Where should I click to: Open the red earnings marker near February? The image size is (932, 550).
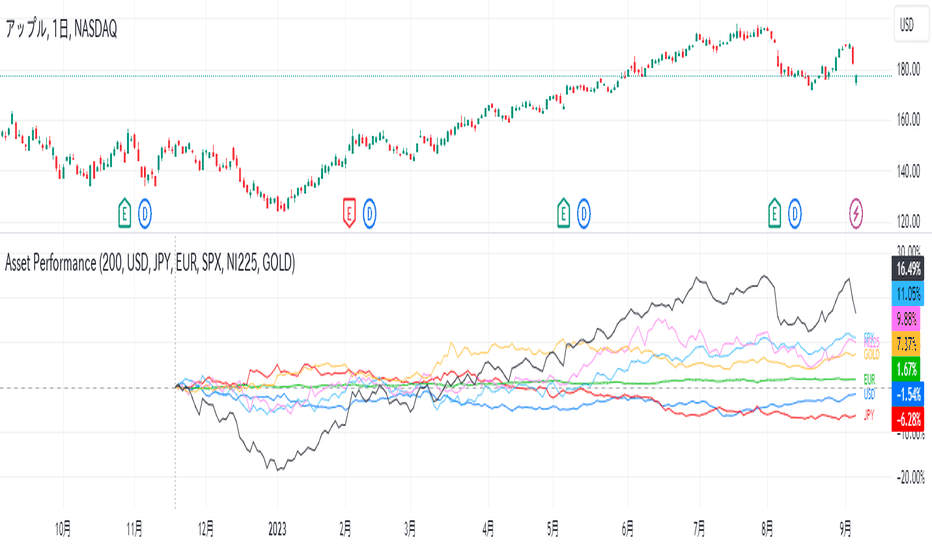349,213
